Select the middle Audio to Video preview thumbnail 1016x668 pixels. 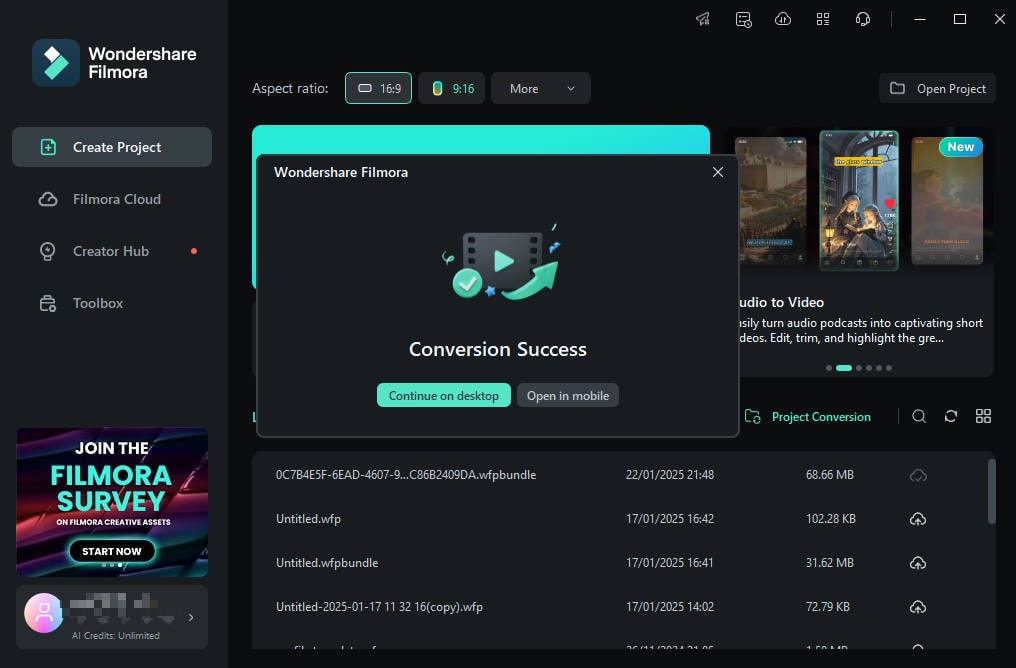tap(859, 200)
